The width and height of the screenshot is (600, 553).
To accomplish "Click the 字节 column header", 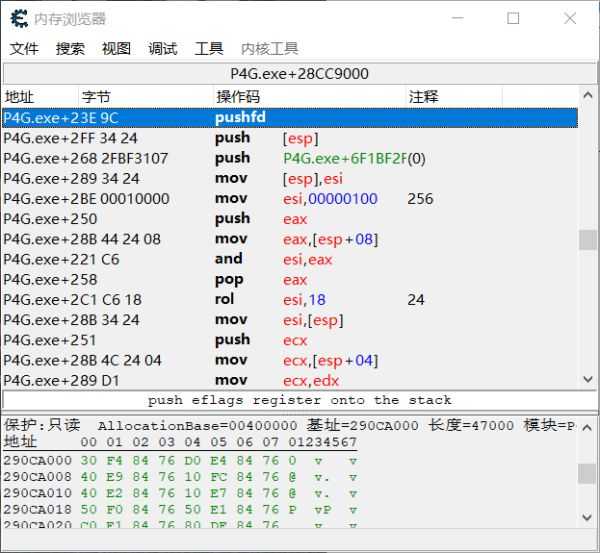I will click(x=96, y=97).
